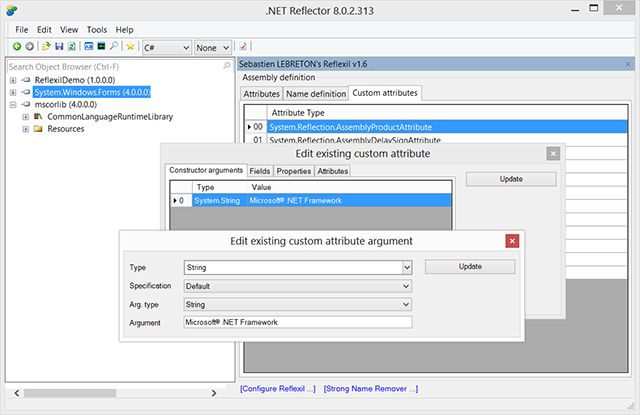Click the magnifying glass search toolbar icon
Image resolution: width=640 pixels, height=415 pixels.
114,46
